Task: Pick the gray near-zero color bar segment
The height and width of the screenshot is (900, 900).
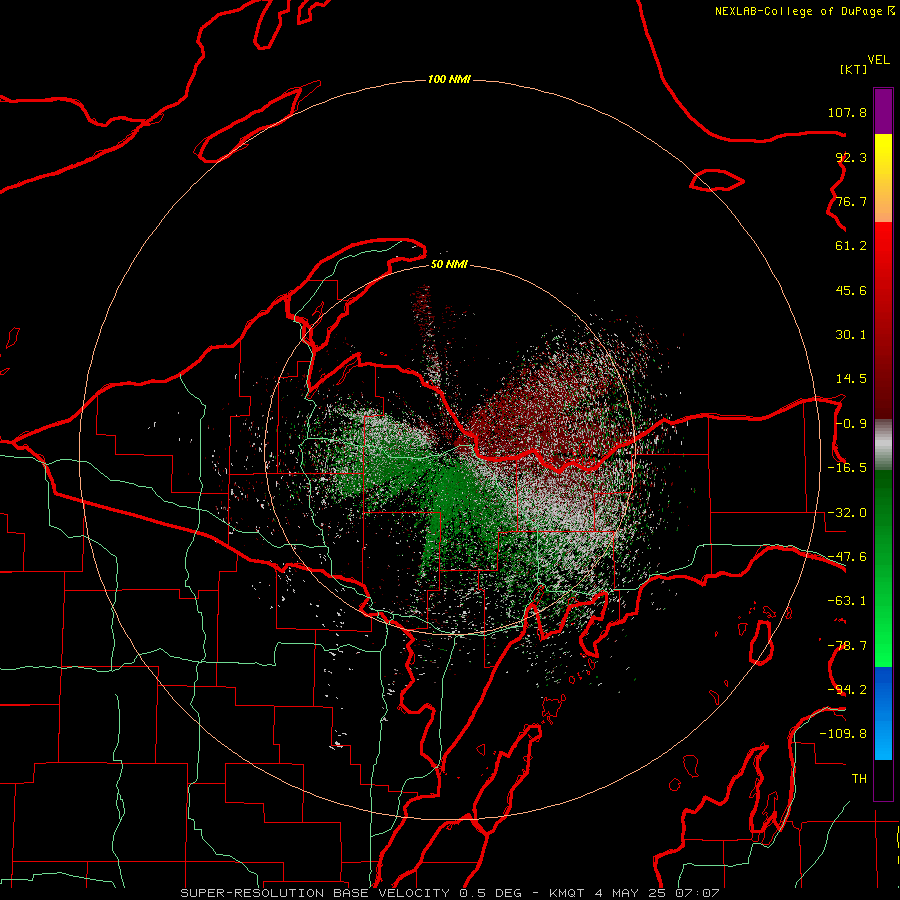Action: (x=883, y=445)
